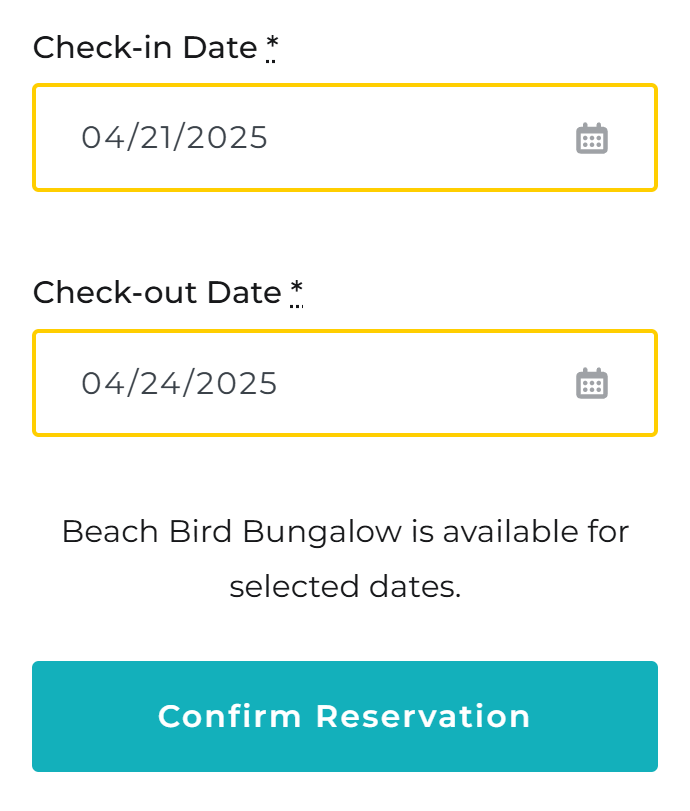Click the Beach Bird Bungalow availability message
This screenshot has height=811, width=690.
345,559
